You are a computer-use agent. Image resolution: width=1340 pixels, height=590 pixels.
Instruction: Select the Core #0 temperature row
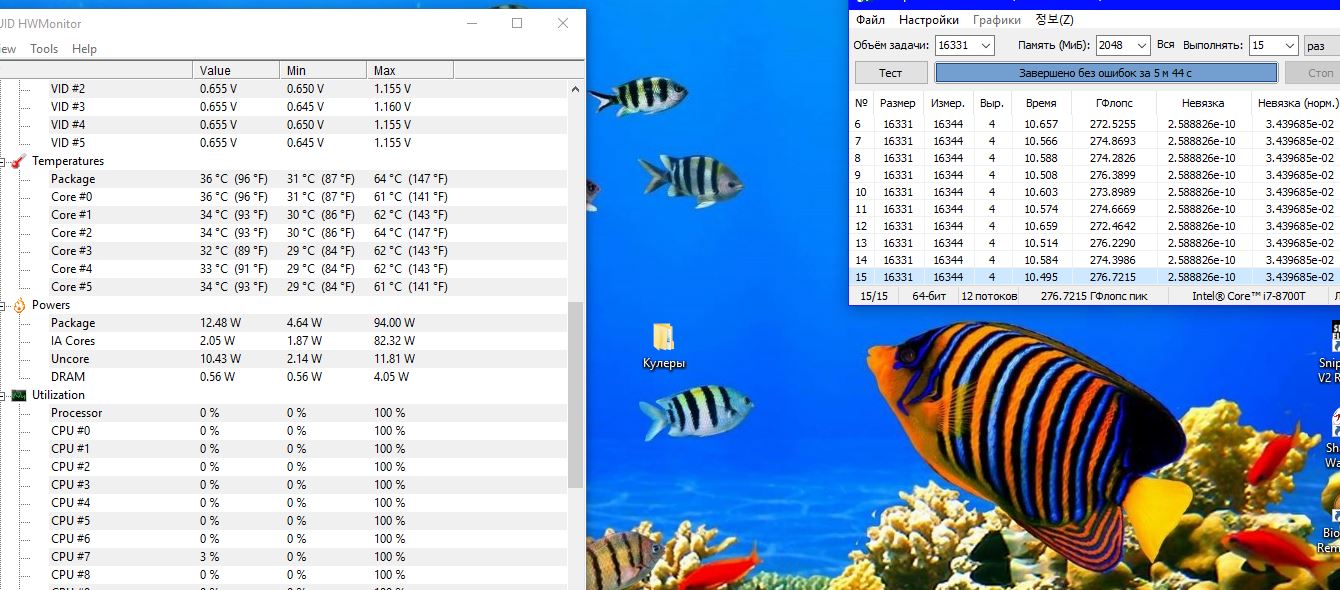click(x=283, y=197)
